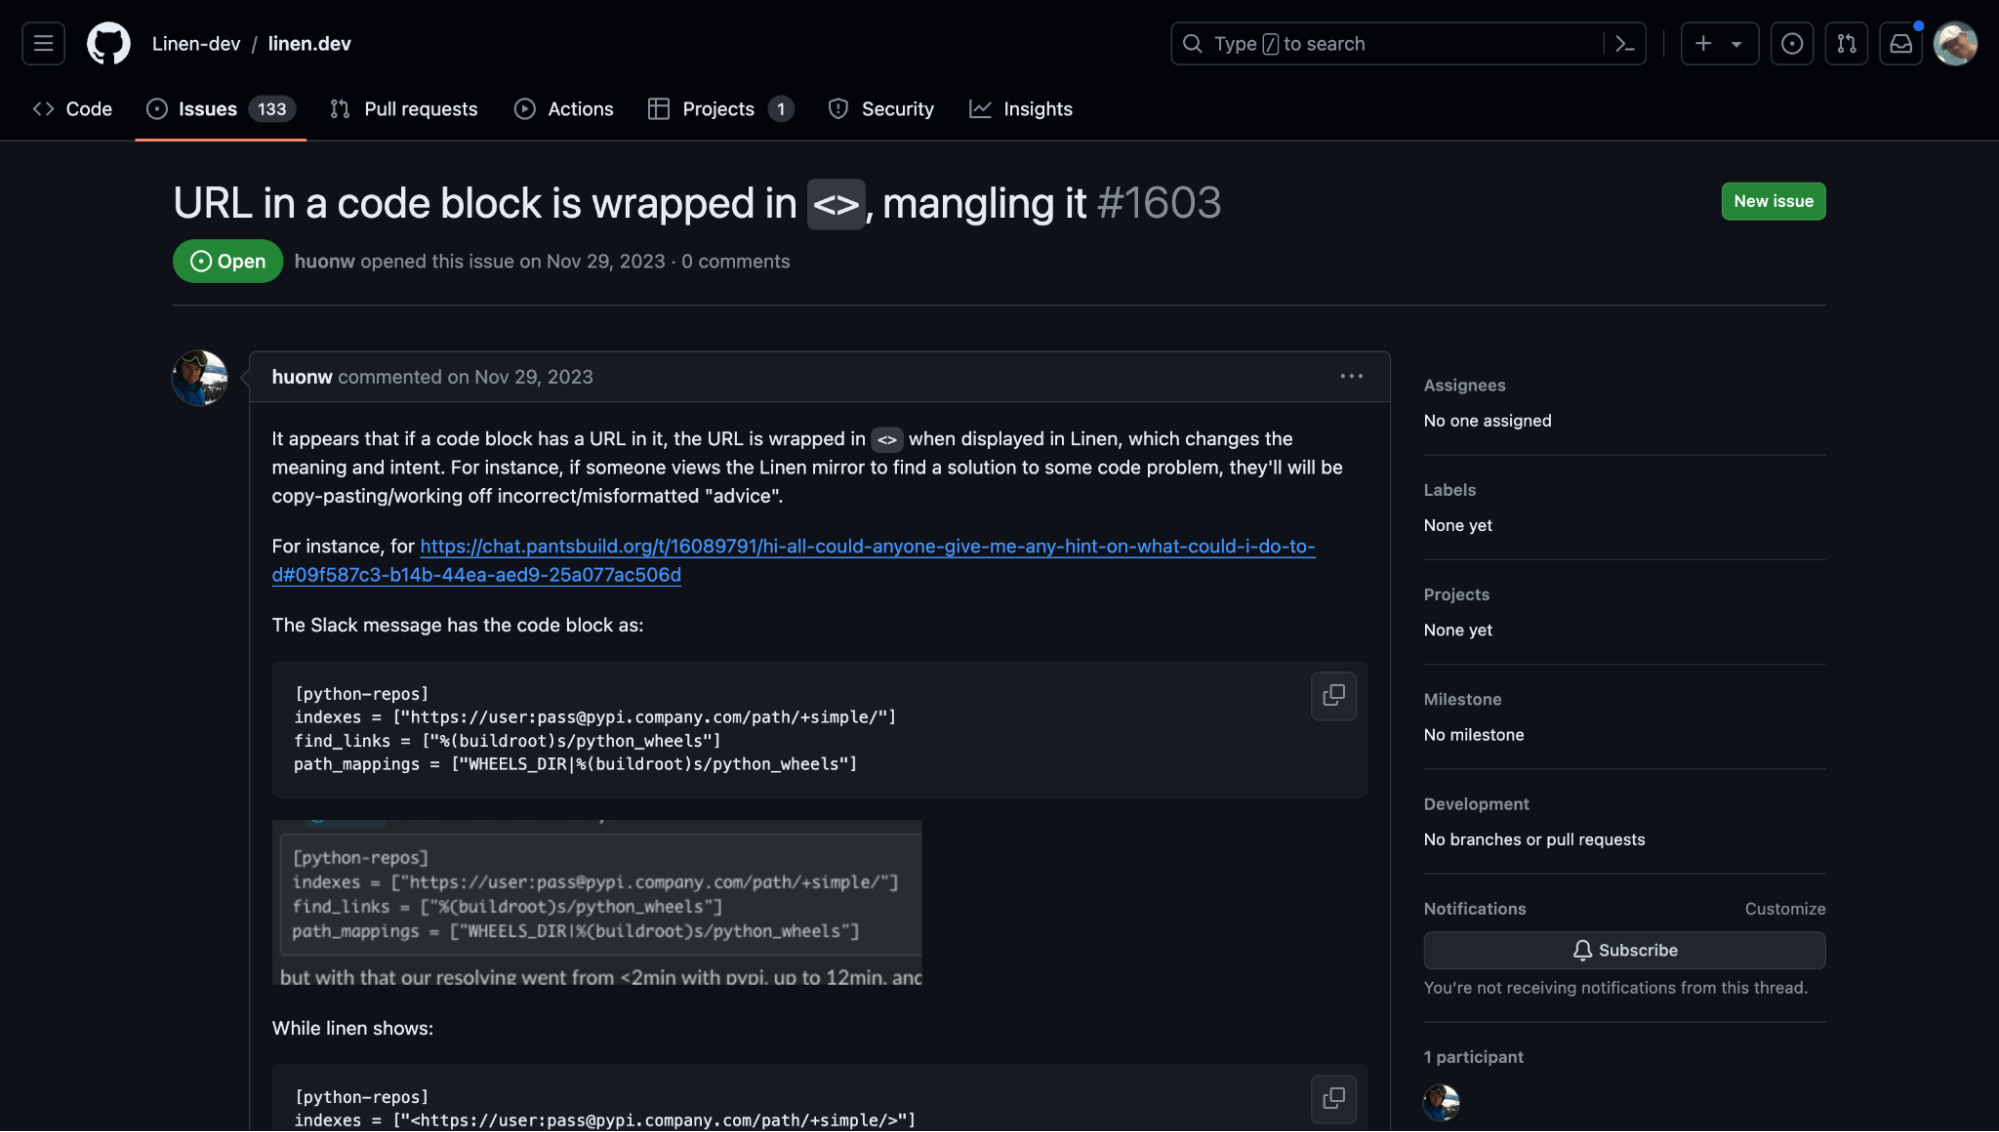Click the Assignees sidebar heading
The width and height of the screenshot is (1999, 1132).
pyautogui.click(x=1464, y=385)
